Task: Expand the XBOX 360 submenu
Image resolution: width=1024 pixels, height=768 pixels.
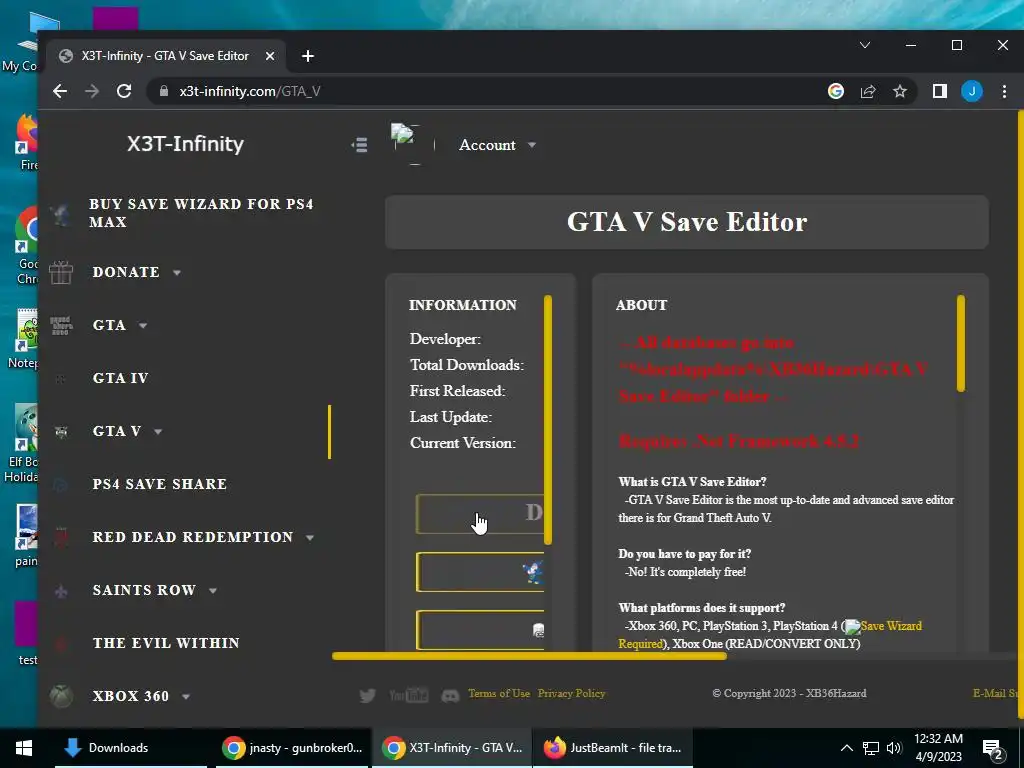Action: 186,697
